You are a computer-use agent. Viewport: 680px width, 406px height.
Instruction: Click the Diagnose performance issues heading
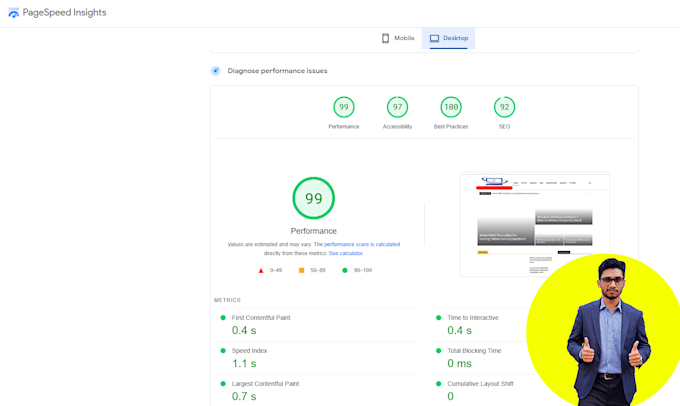278,71
